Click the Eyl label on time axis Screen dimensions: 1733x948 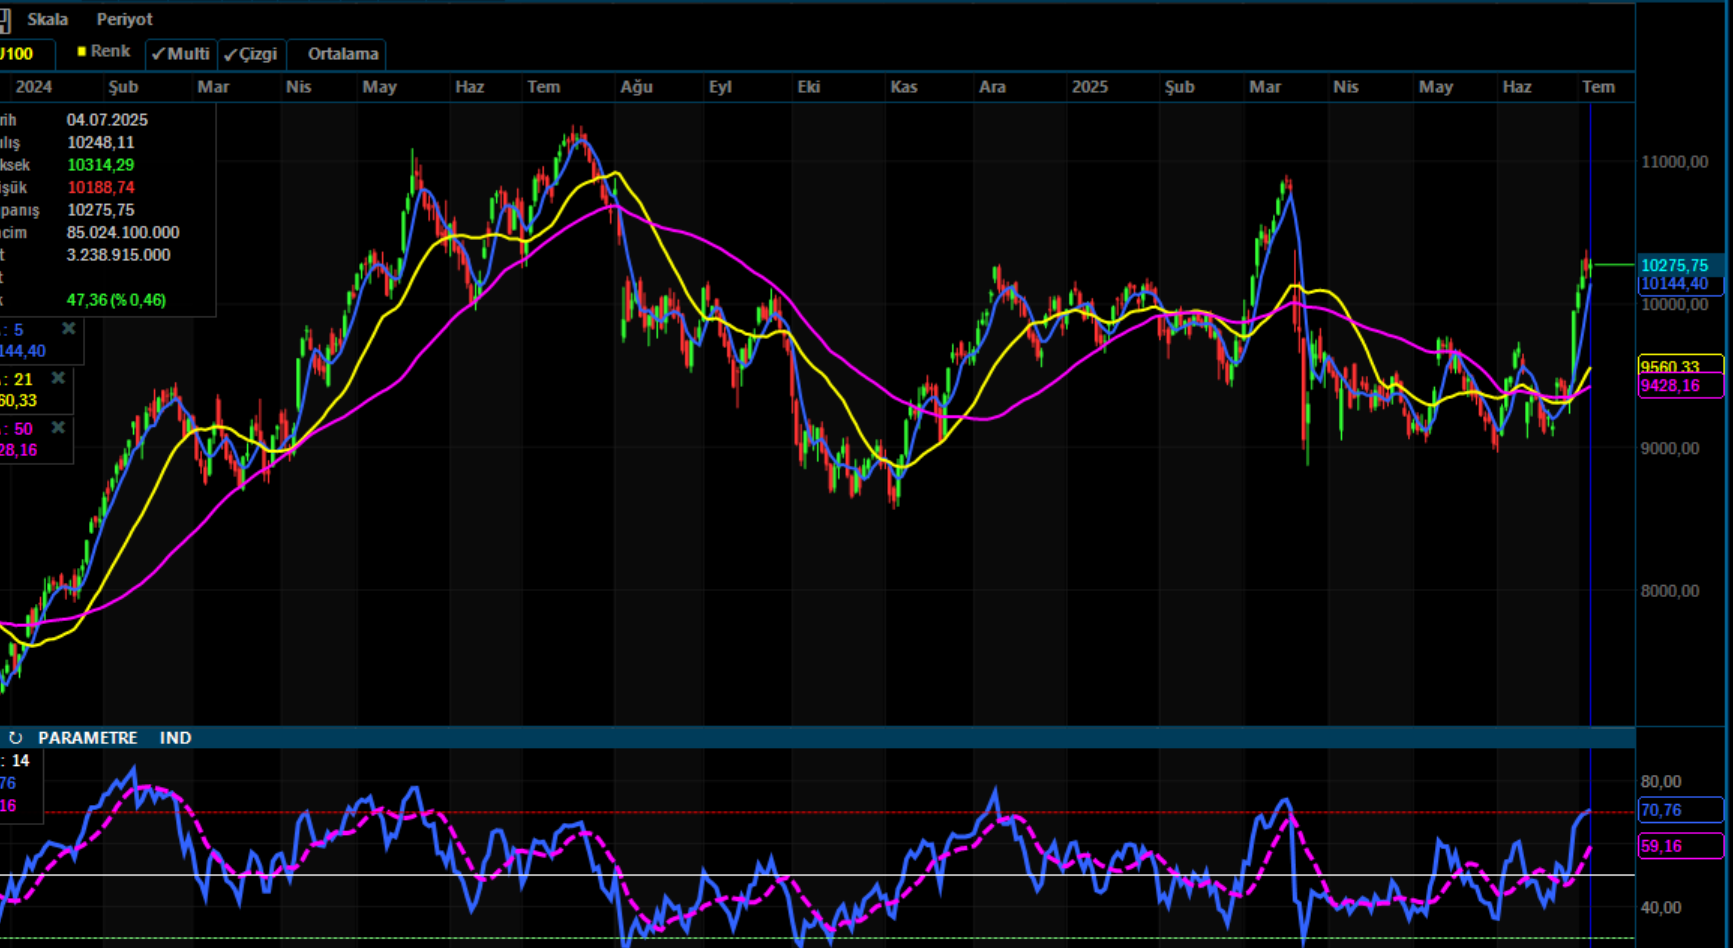720,87
